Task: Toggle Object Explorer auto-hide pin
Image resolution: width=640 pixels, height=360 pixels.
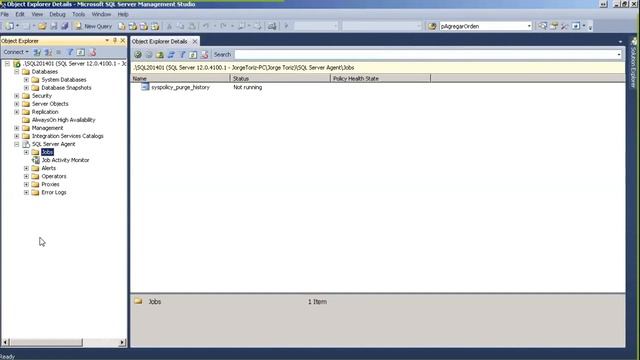Action: click(x=115, y=40)
